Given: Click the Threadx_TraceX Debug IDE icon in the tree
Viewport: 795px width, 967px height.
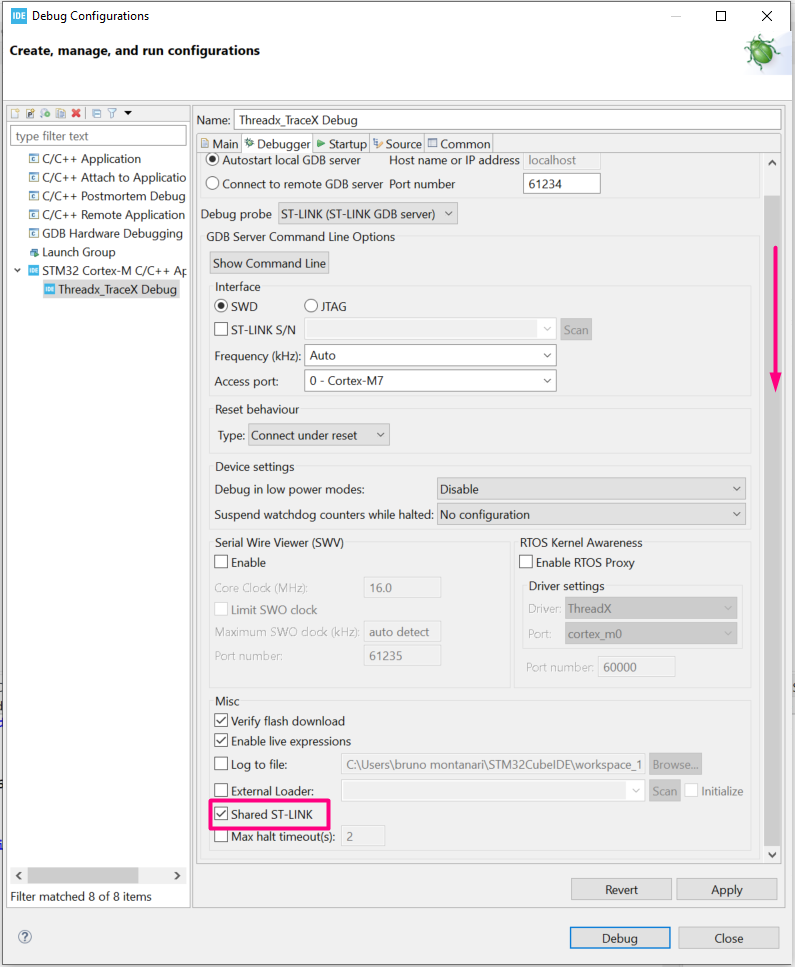Looking at the screenshot, I should pos(50,289).
